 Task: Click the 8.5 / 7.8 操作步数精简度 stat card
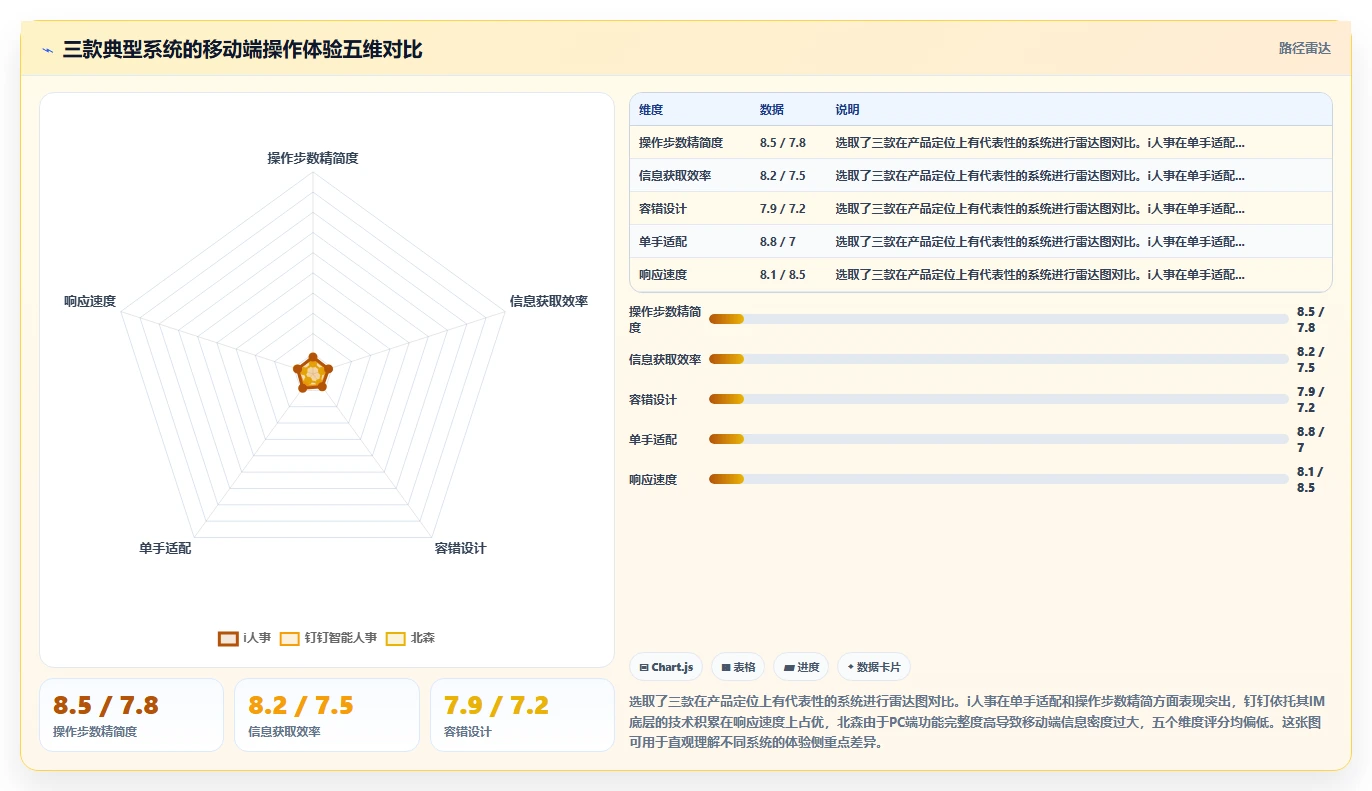[131, 715]
